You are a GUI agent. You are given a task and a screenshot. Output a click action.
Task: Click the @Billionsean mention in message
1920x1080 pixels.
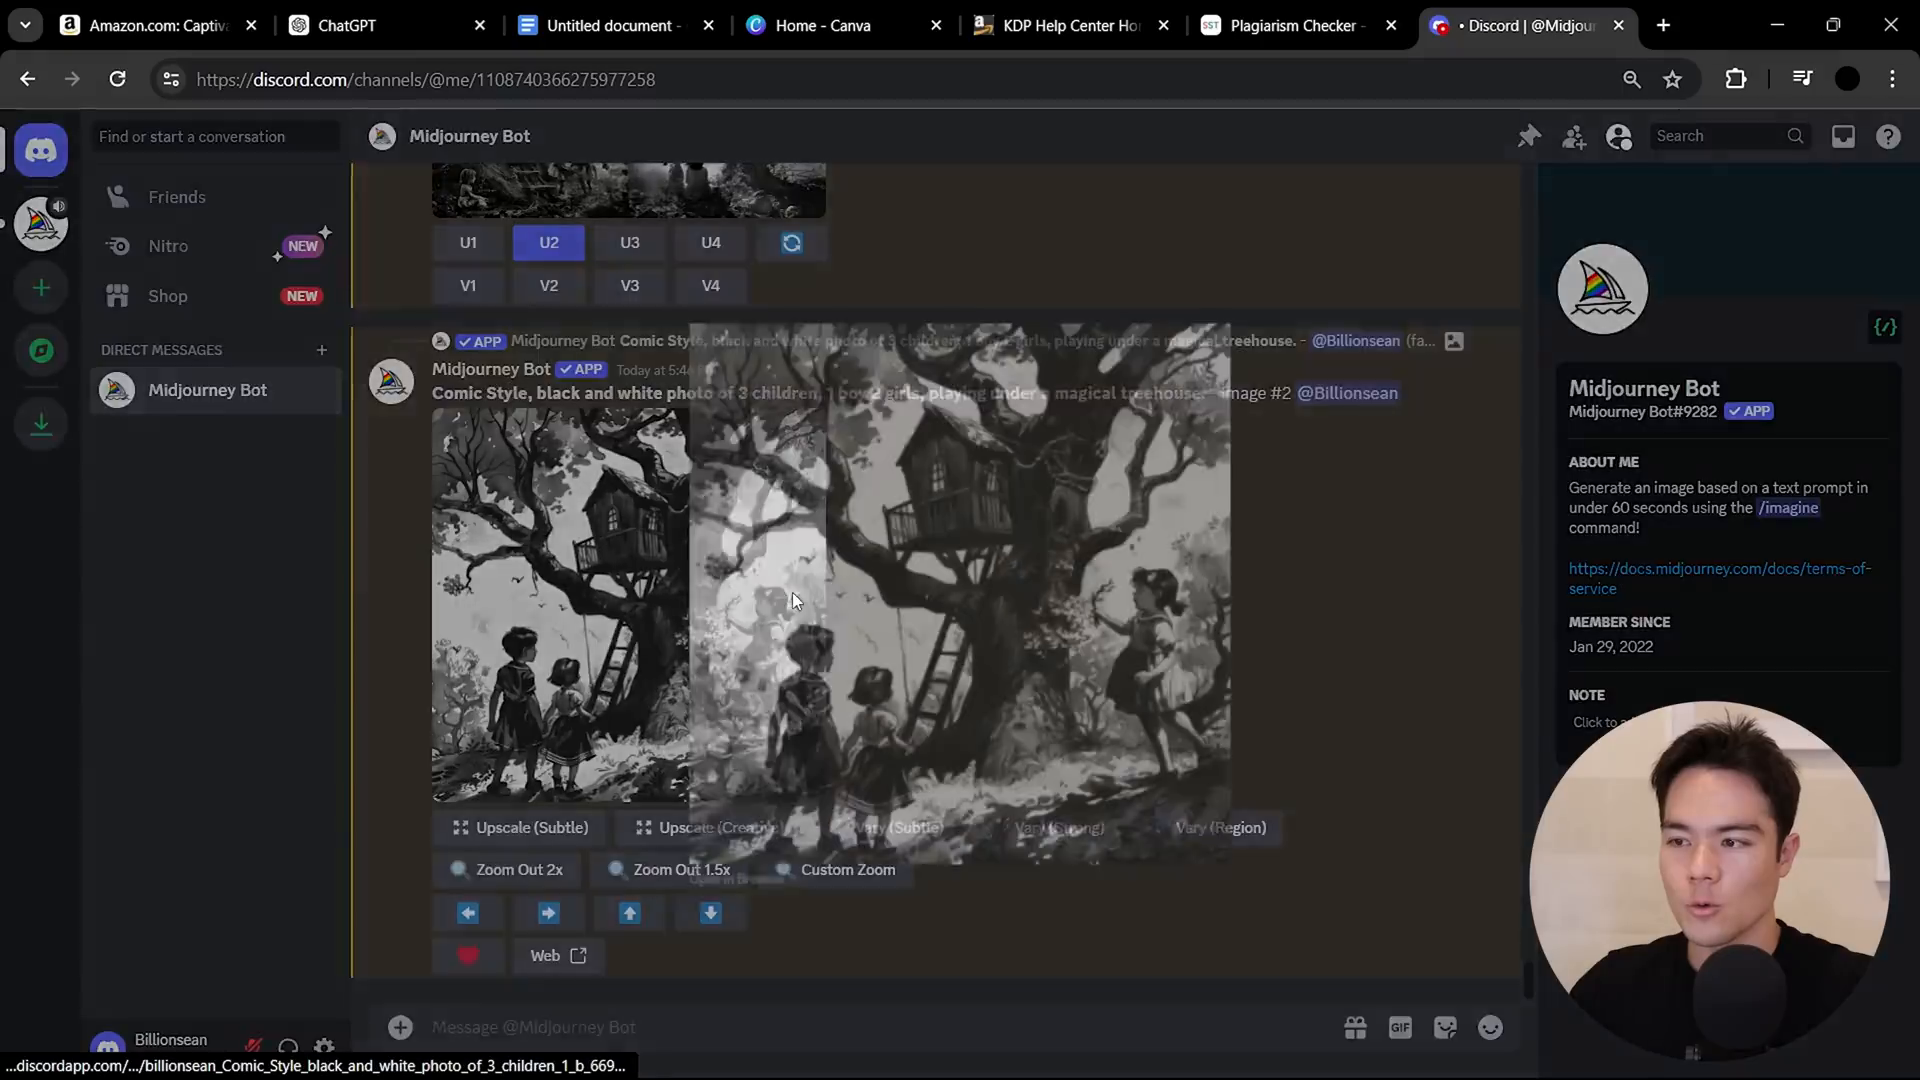1347,393
